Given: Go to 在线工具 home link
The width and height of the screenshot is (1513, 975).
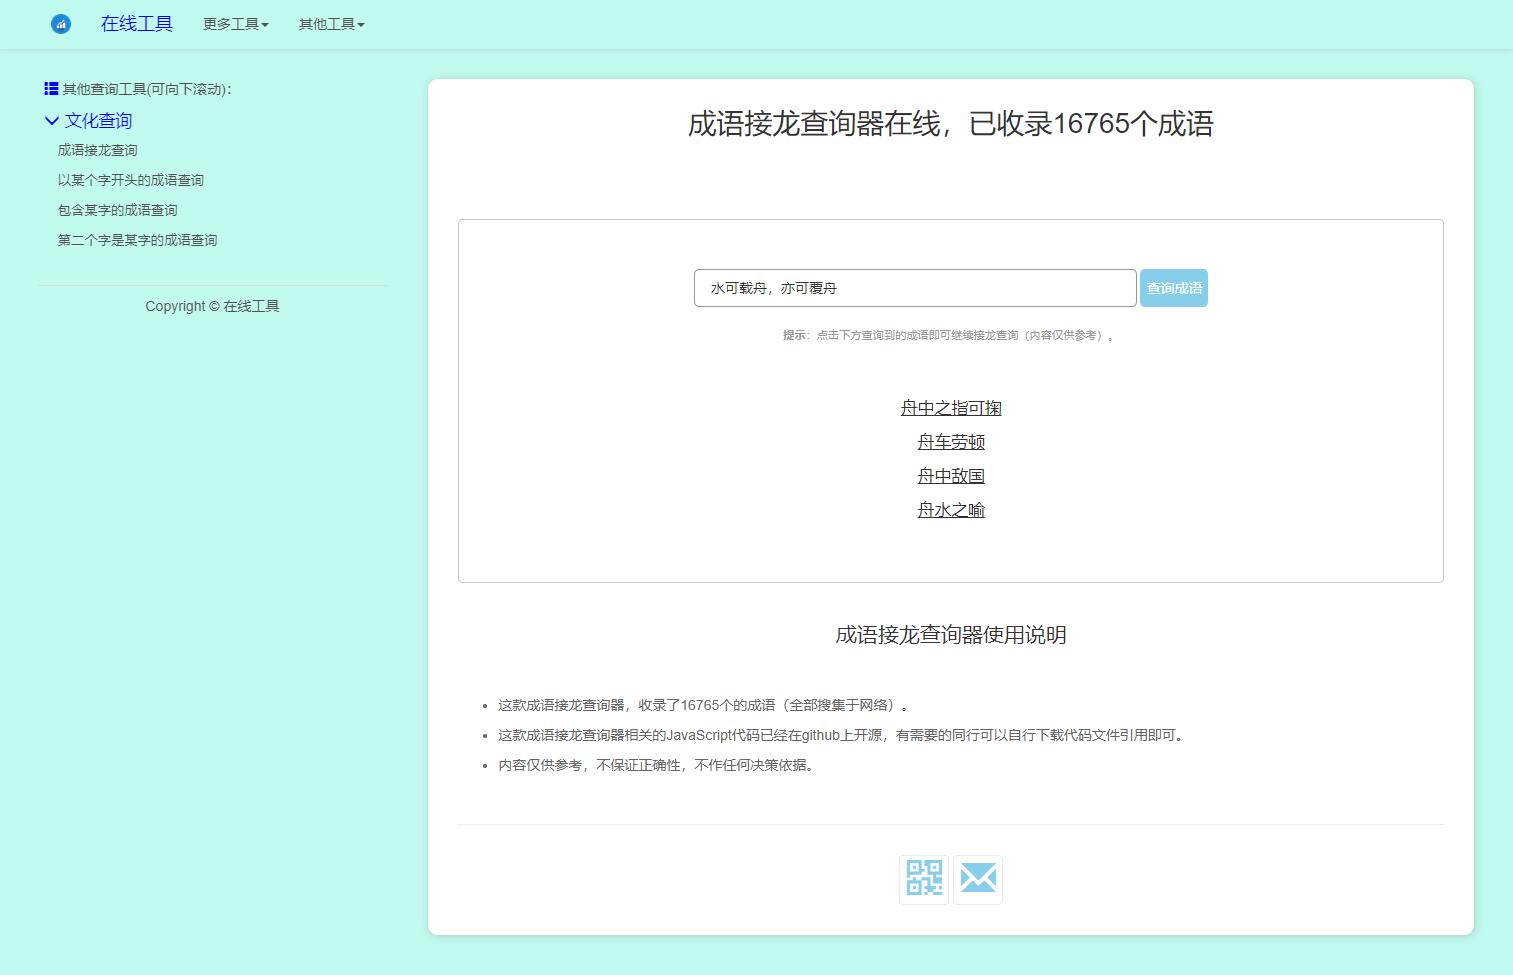Looking at the screenshot, I should tap(136, 24).
